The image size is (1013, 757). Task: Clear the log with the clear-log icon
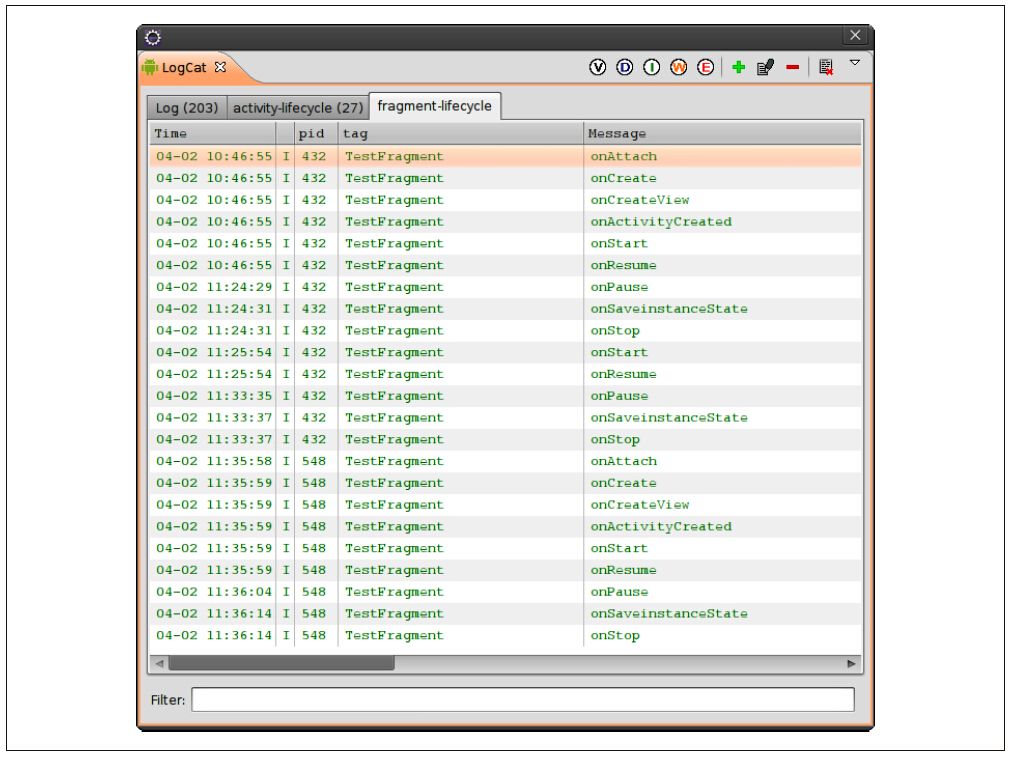pos(826,67)
